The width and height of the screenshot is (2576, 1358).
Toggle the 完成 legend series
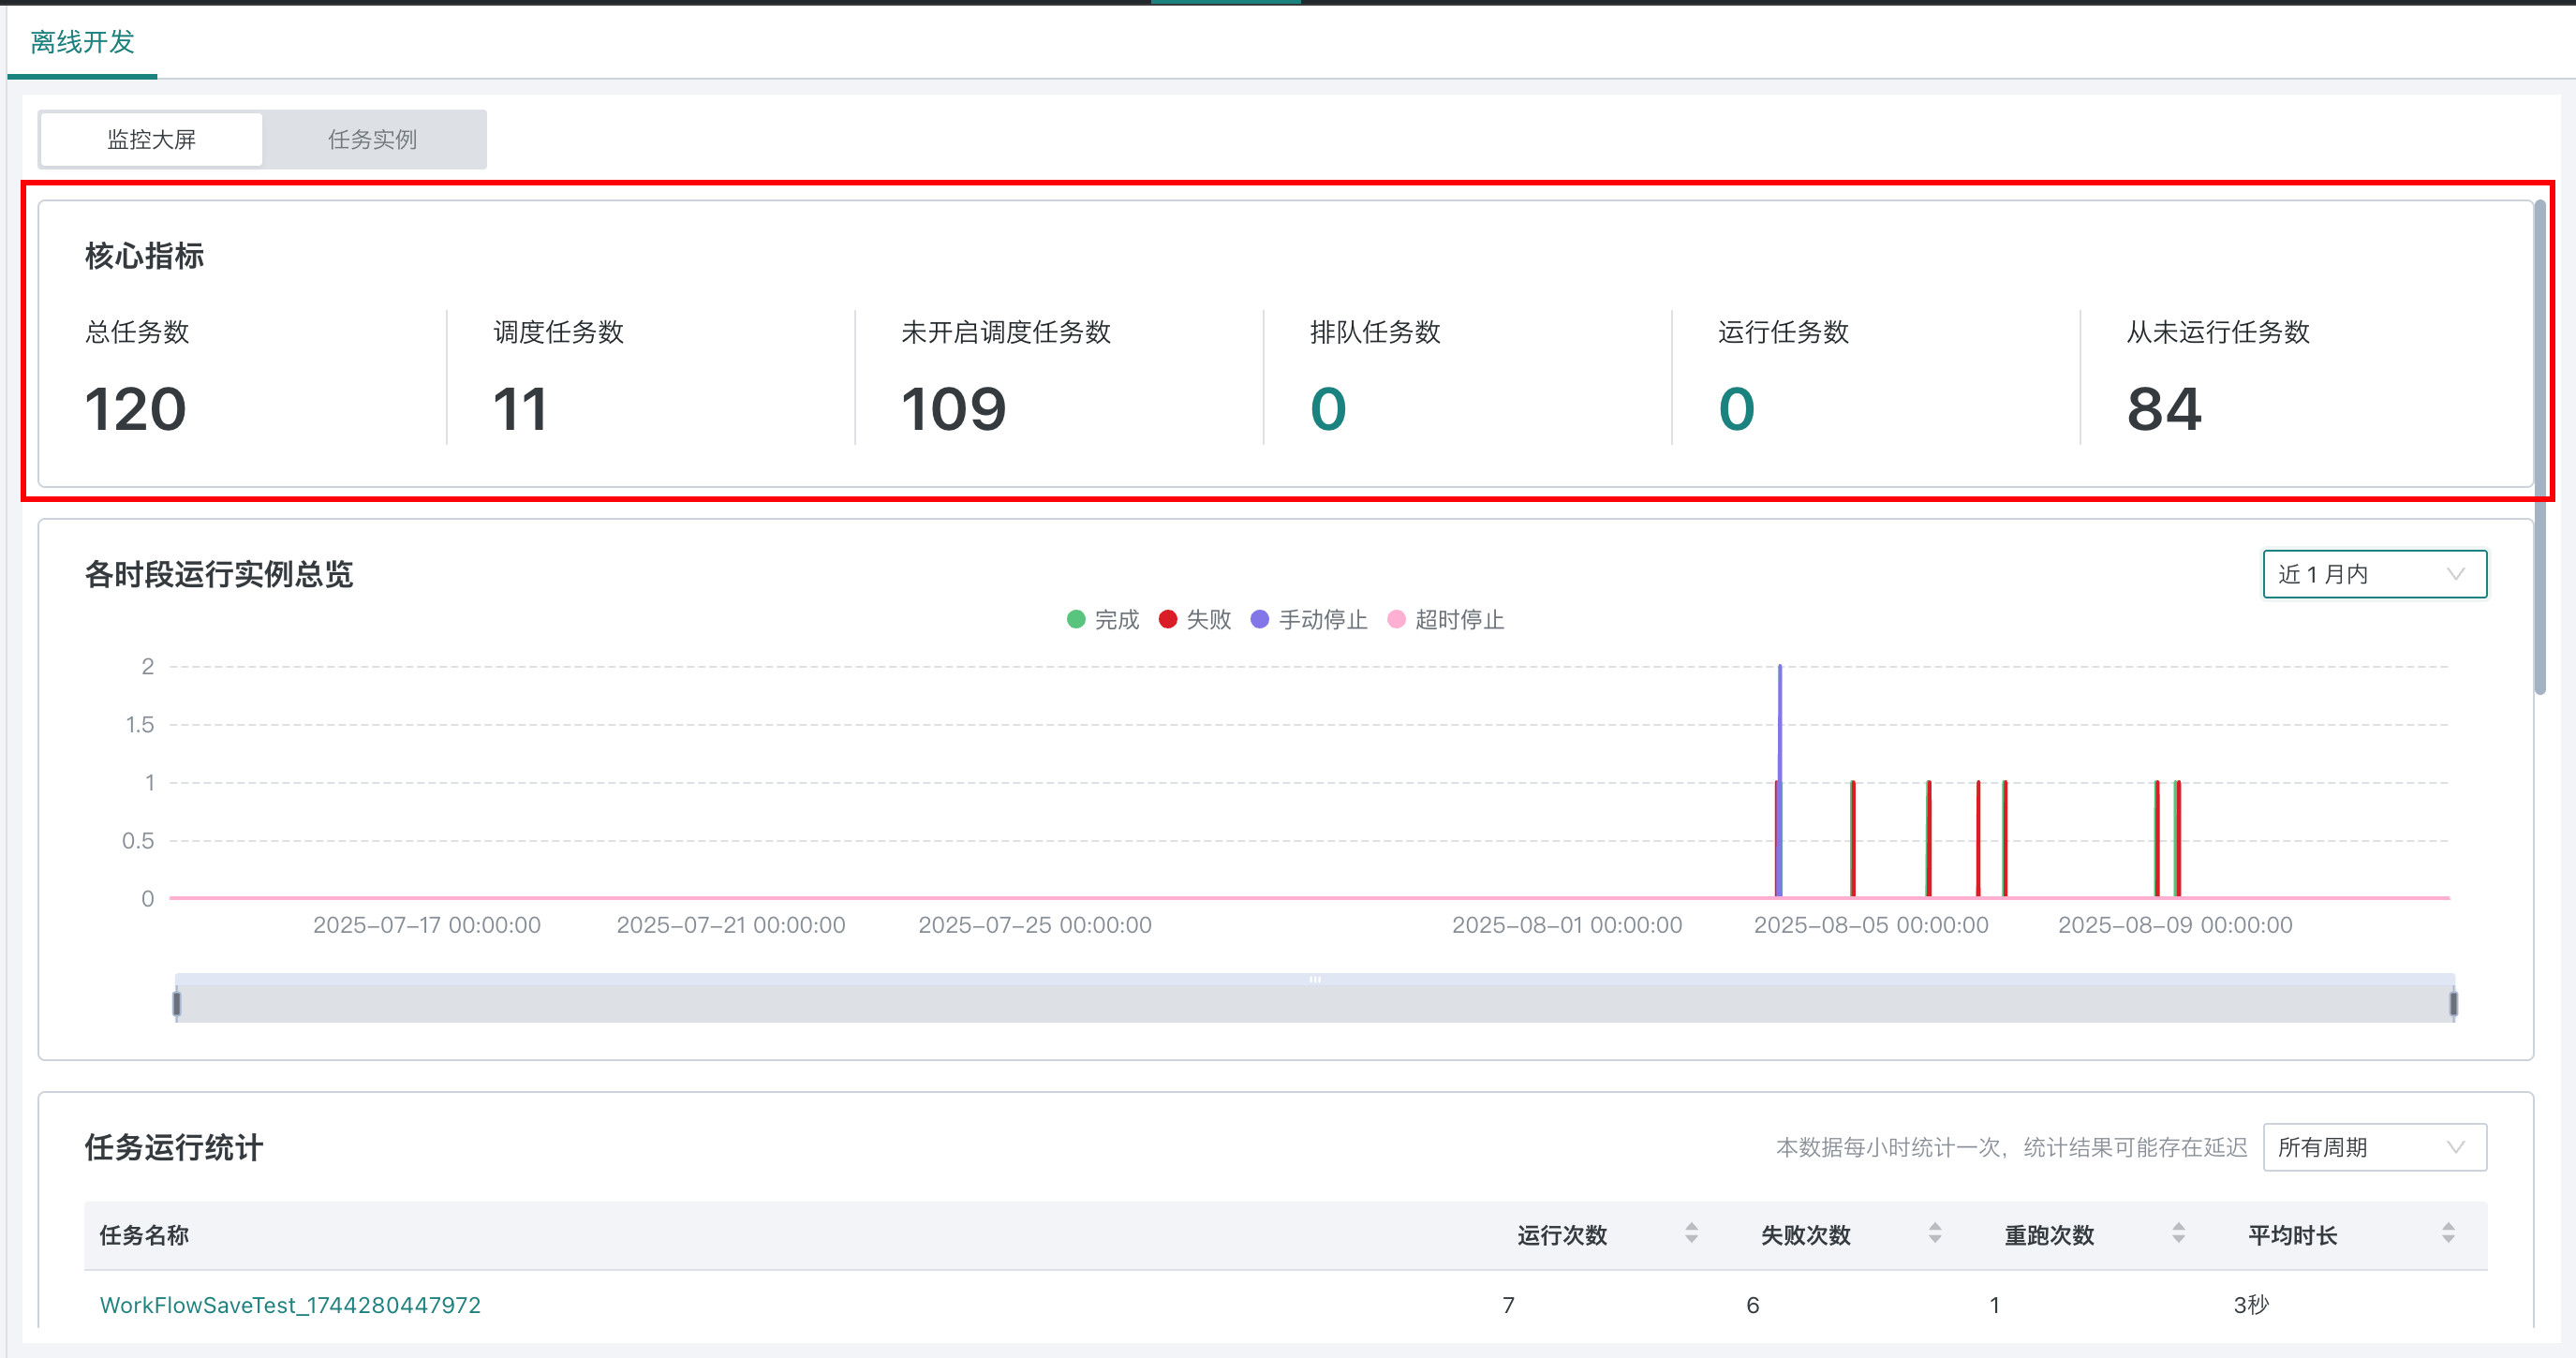coord(1103,620)
